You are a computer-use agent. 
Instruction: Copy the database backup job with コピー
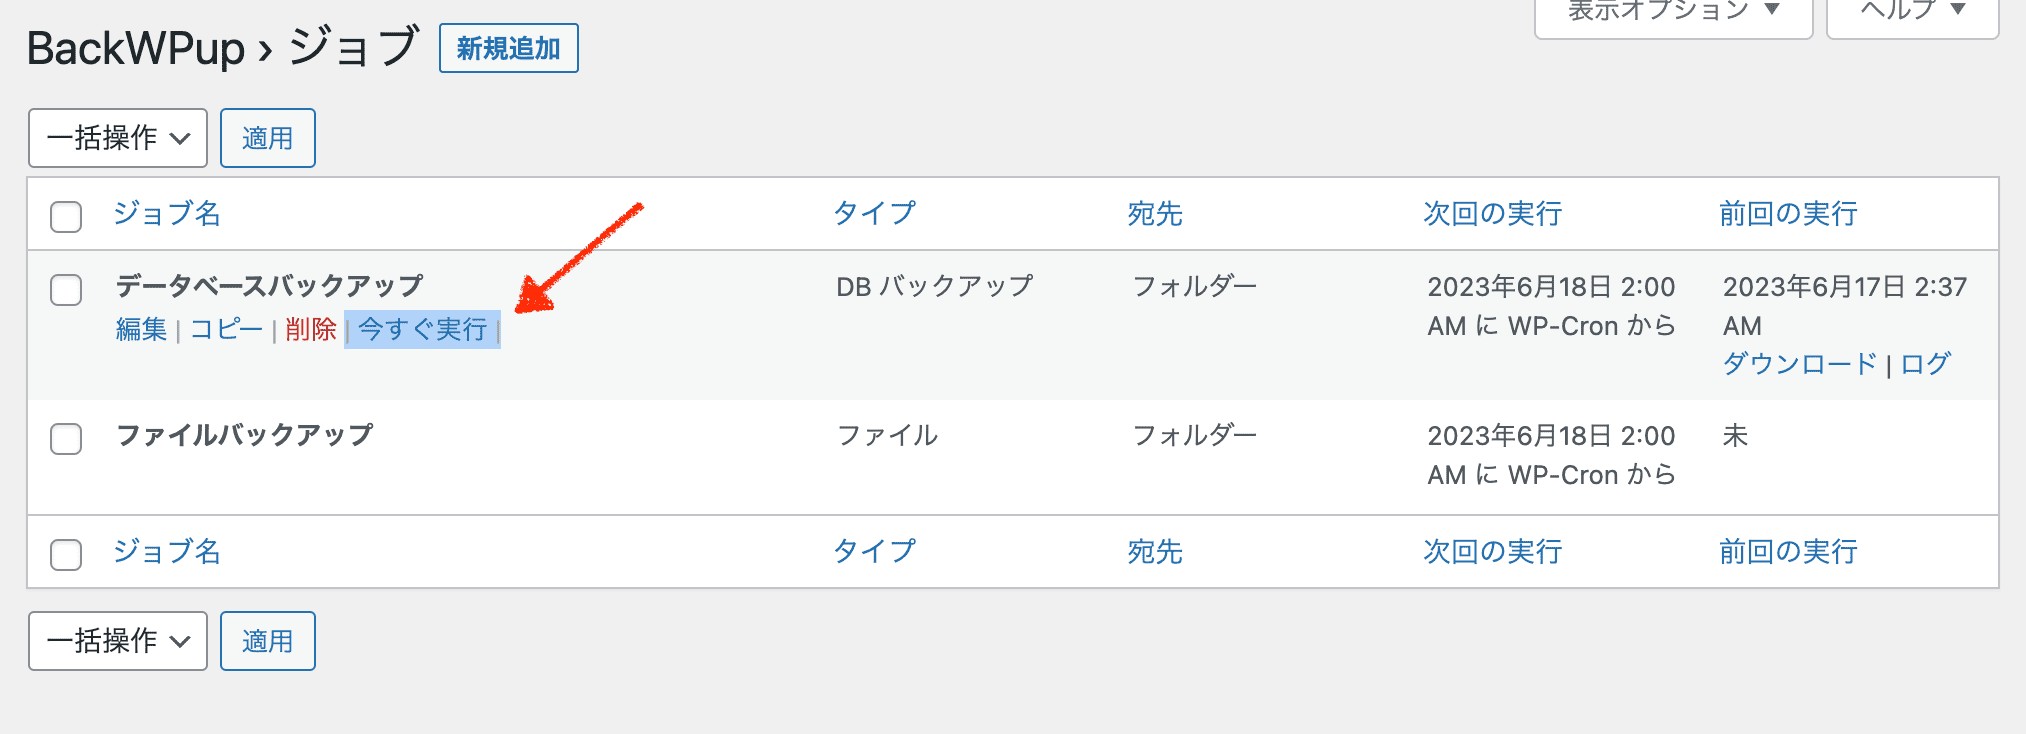225,330
